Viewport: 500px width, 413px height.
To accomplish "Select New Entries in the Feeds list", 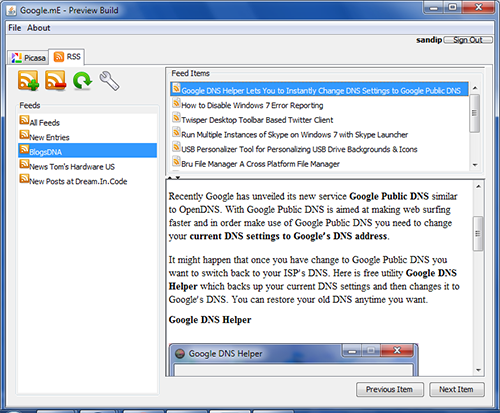I will [x=87, y=136].
